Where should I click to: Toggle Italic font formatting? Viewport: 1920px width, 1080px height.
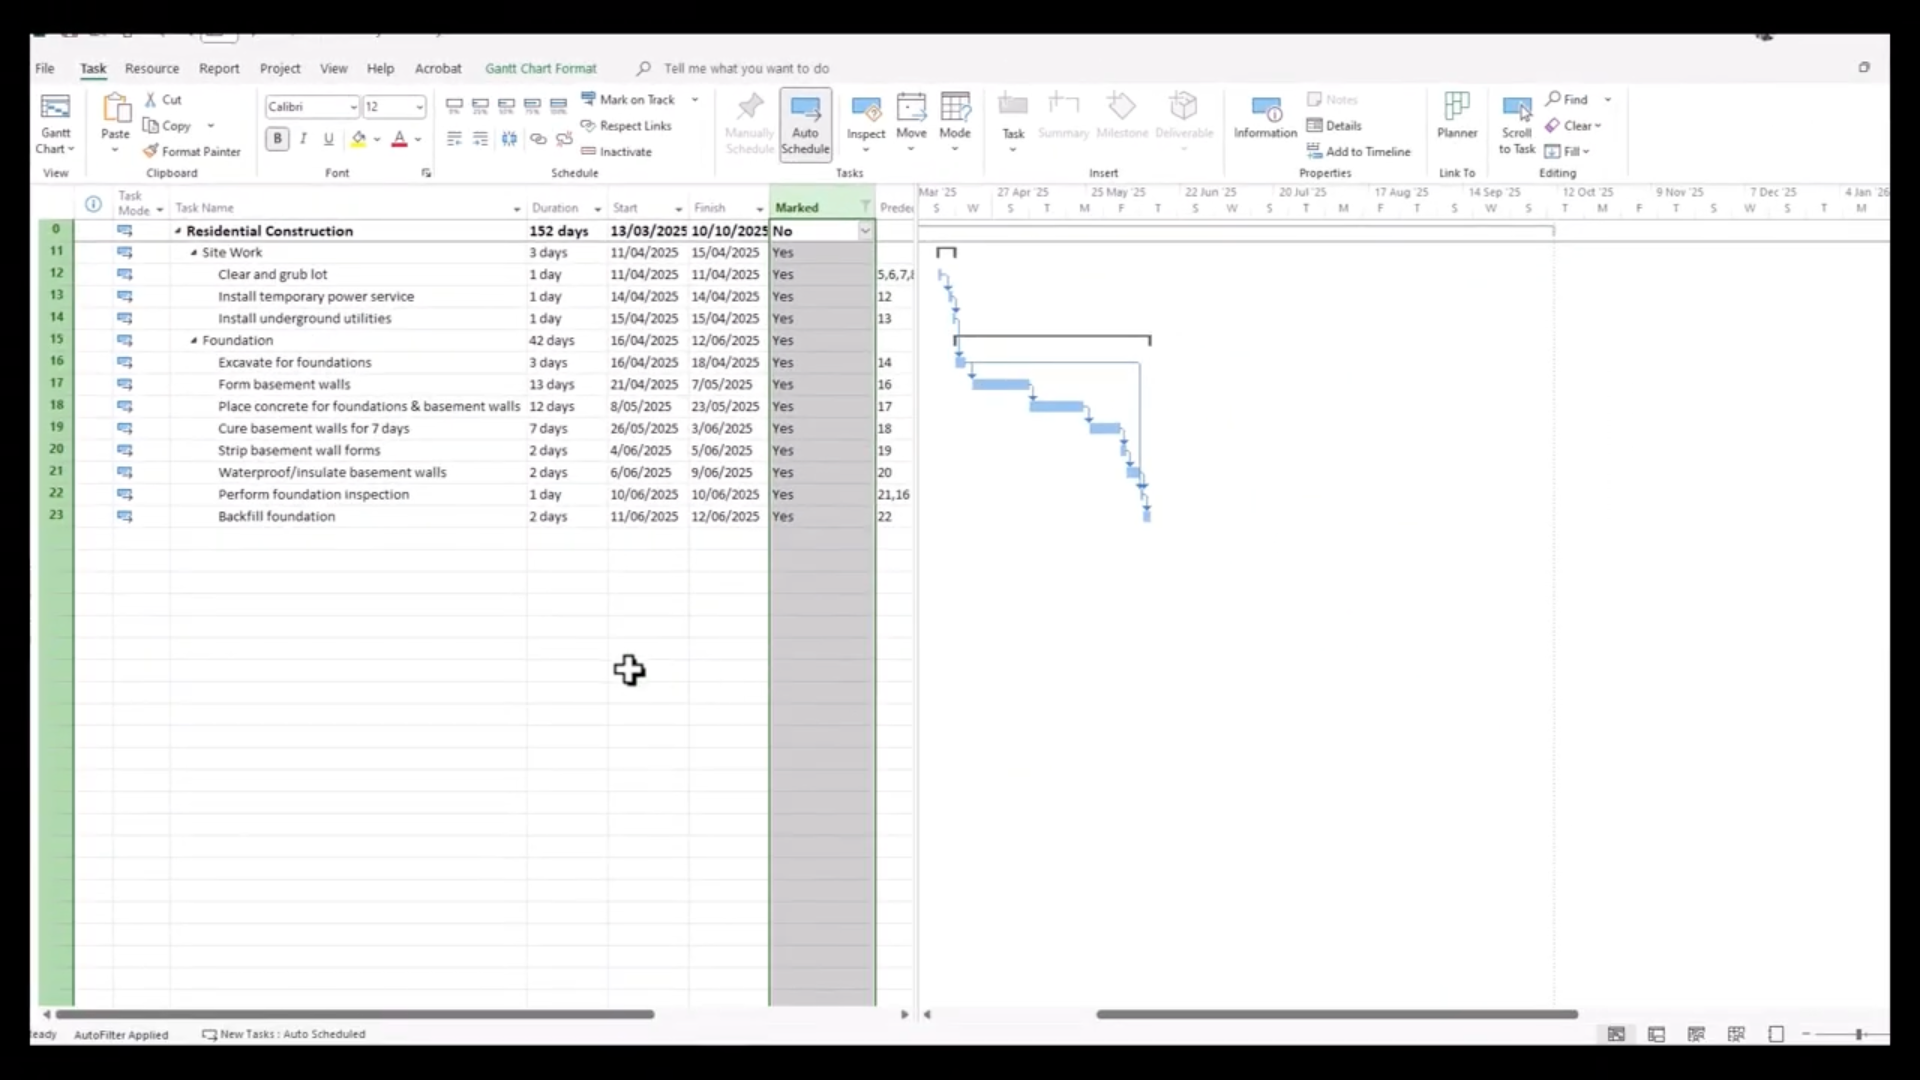(x=303, y=139)
